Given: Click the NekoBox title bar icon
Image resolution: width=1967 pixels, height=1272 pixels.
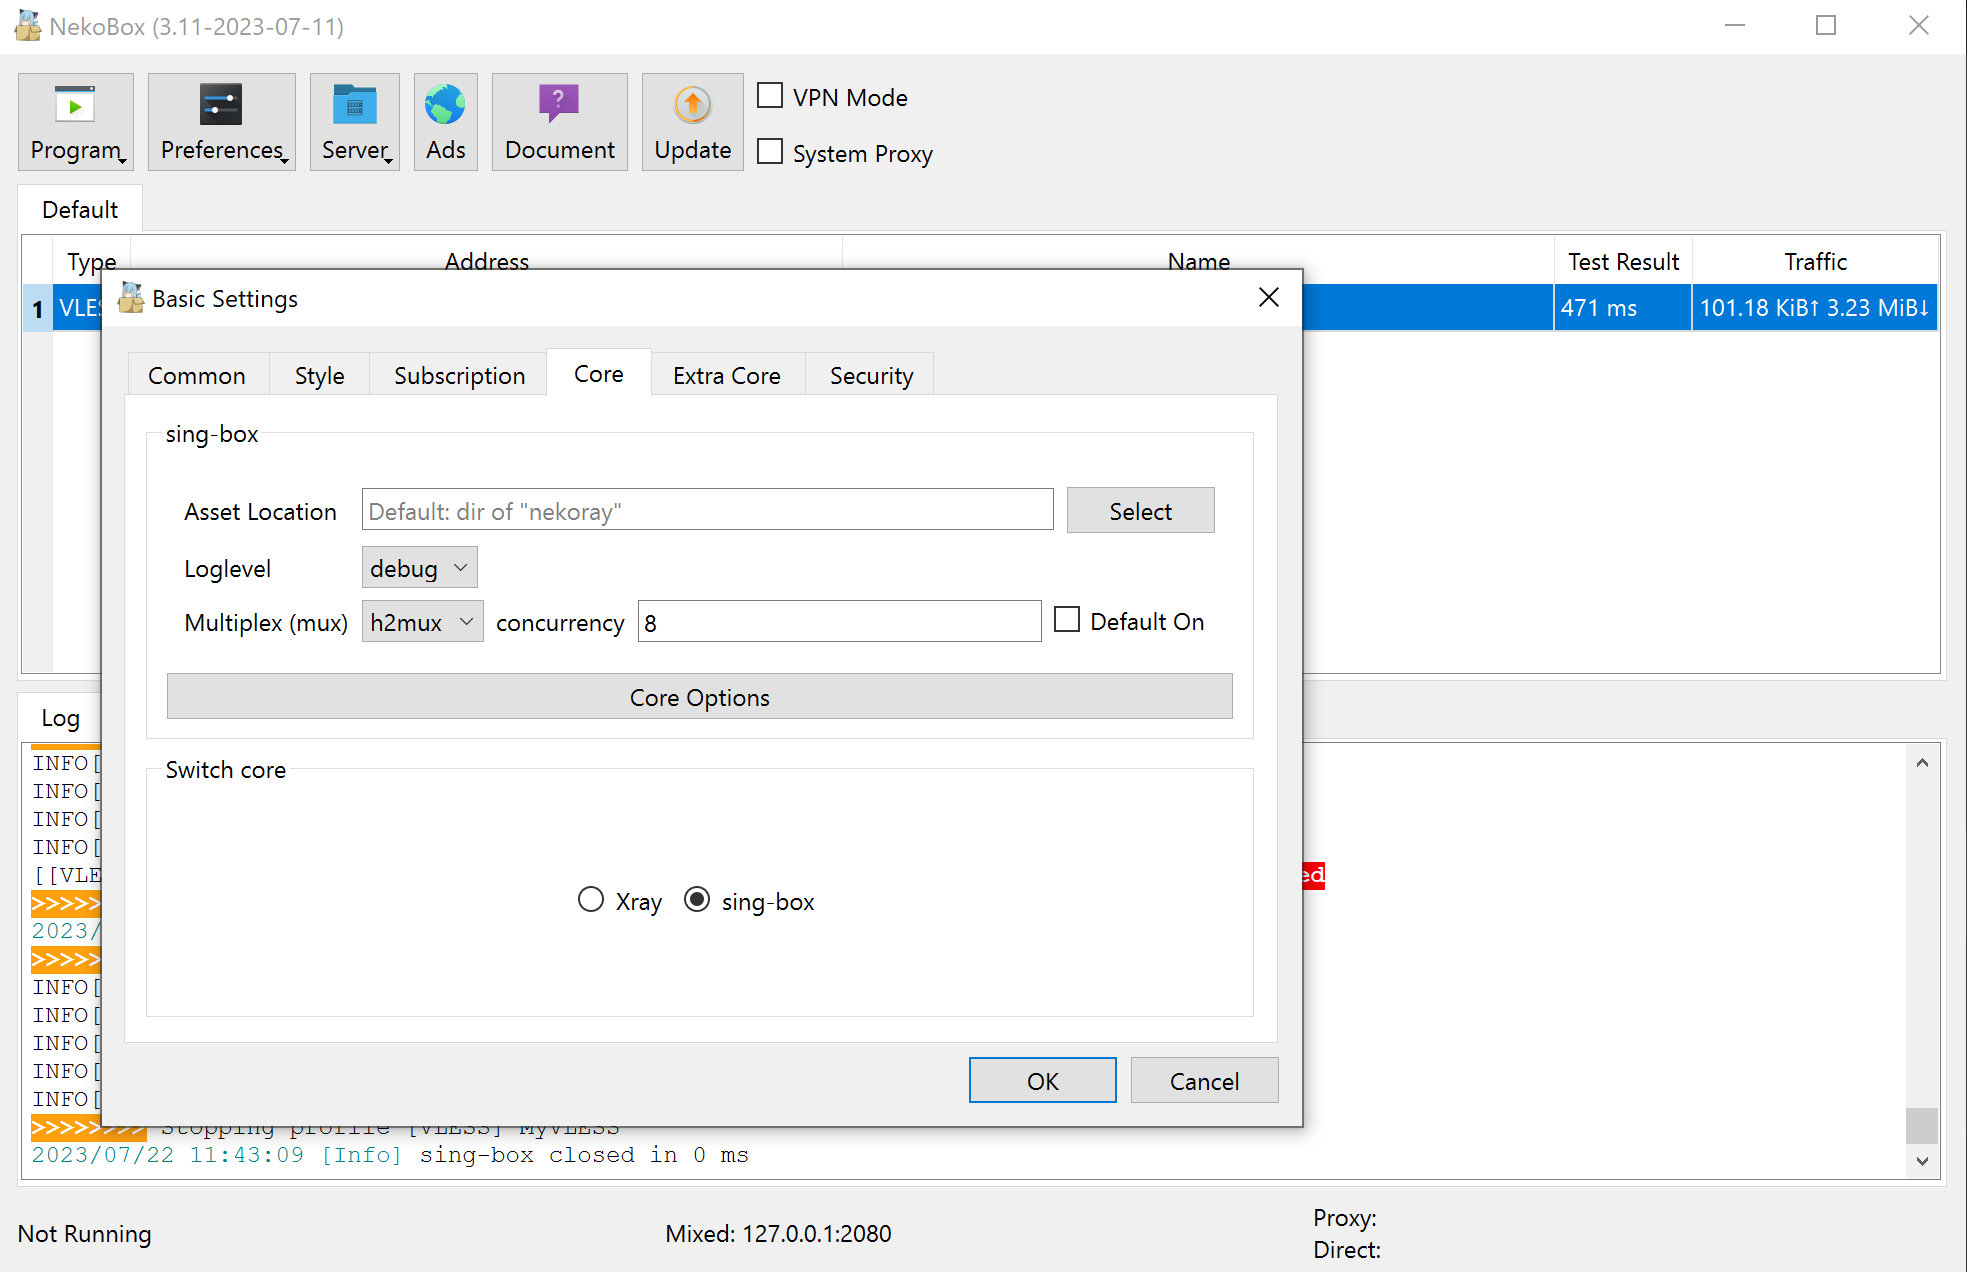Looking at the screenshot, I should (28, 26).
